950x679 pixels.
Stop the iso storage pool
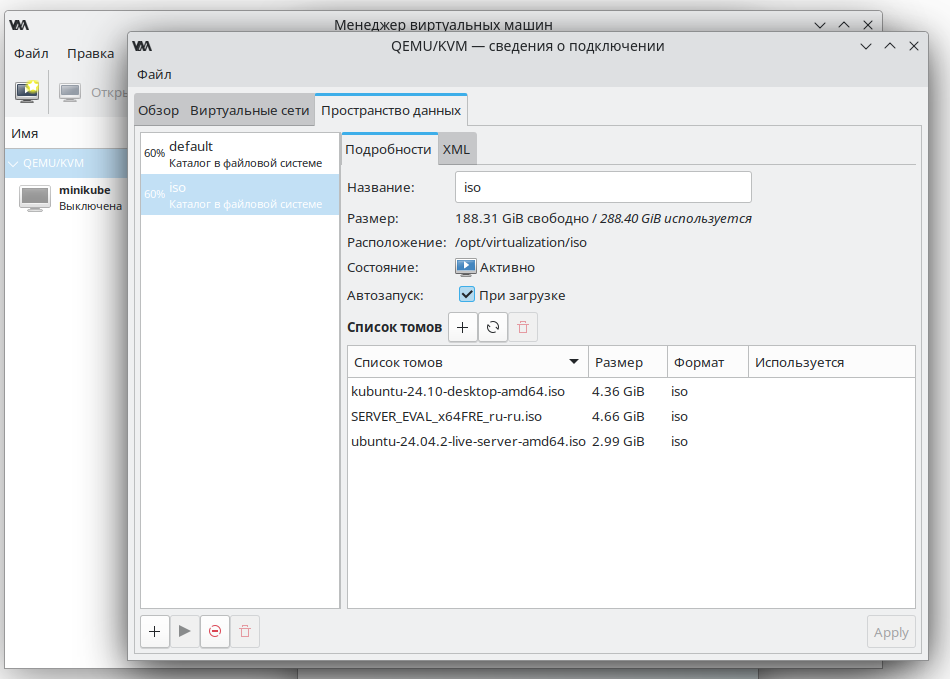[215, 631]
